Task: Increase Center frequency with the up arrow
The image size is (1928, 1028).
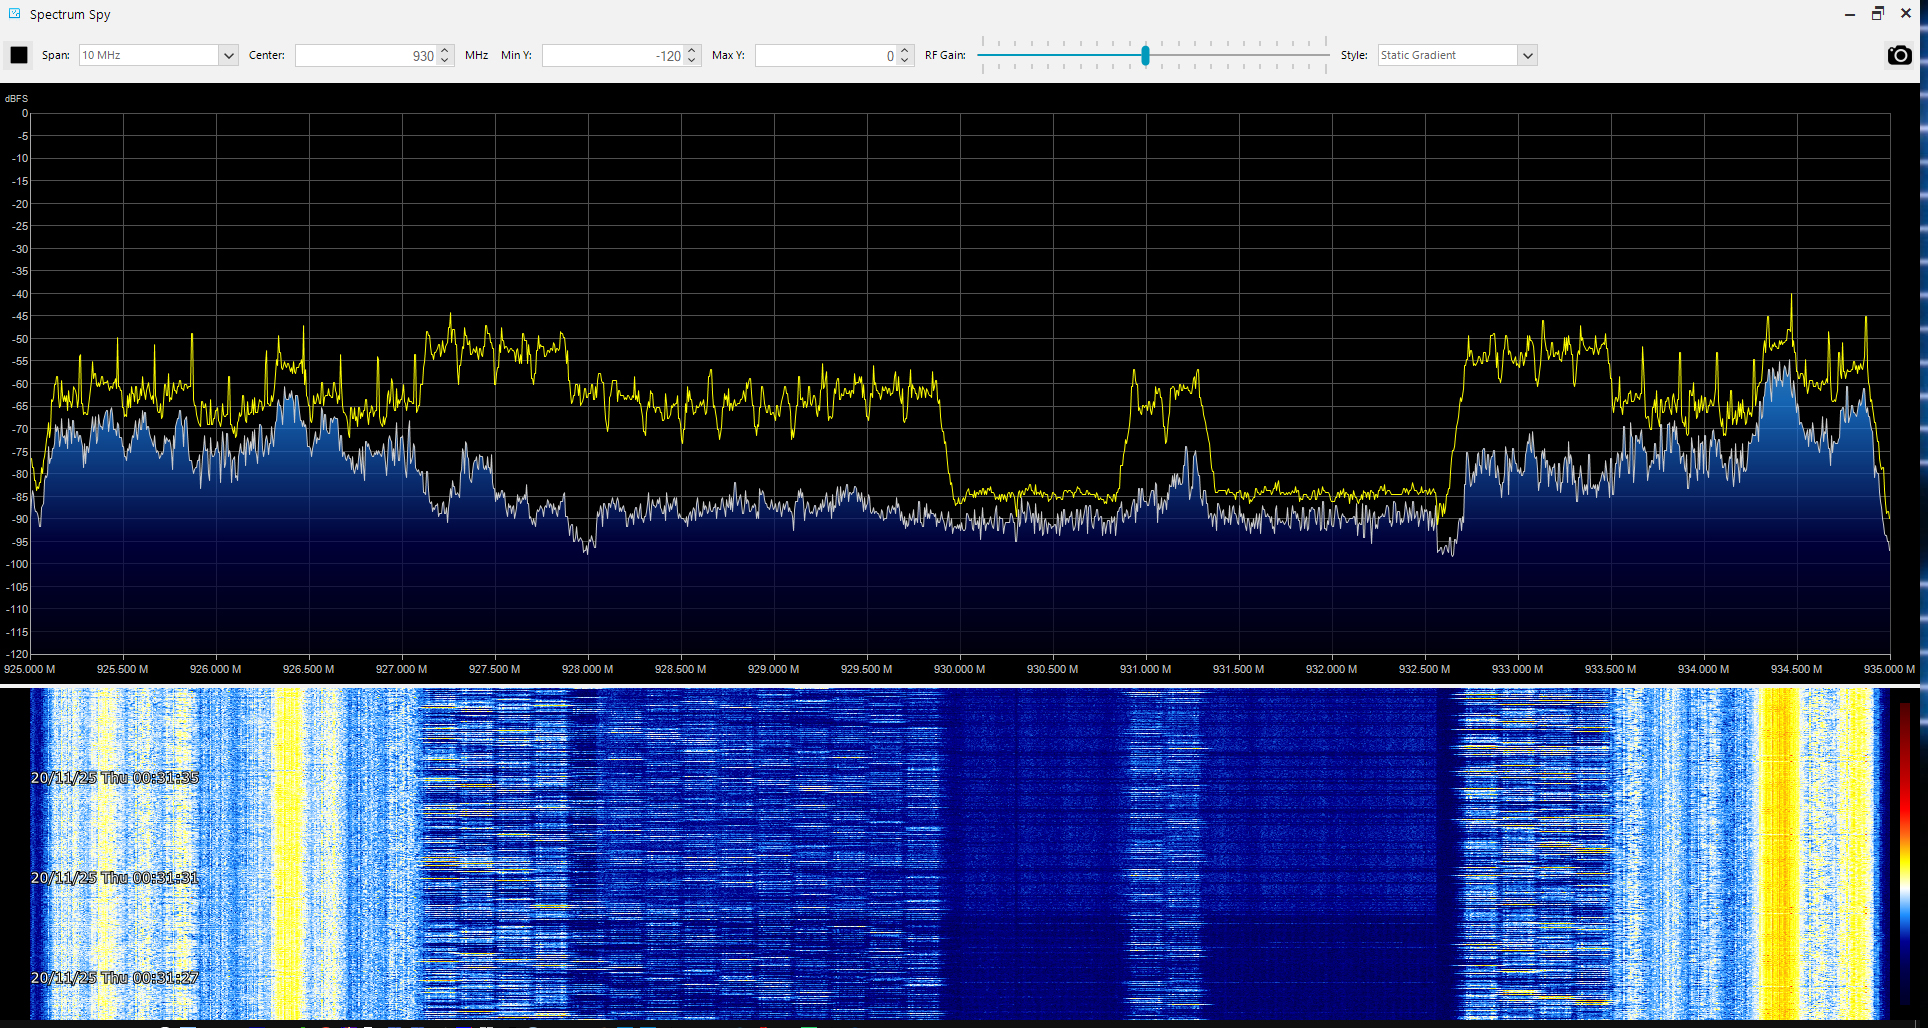Action: [x=445, y=50]
